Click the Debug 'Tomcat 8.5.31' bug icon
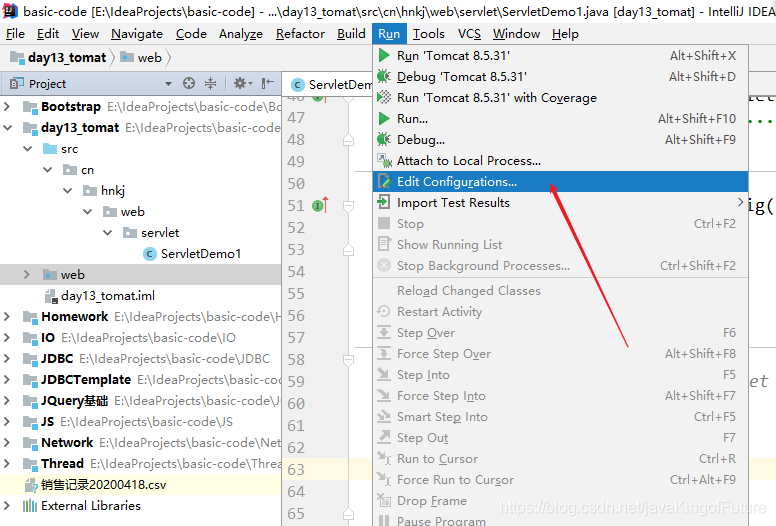Image resolution: width=776 pixels, height=526 pixels. 384,77
